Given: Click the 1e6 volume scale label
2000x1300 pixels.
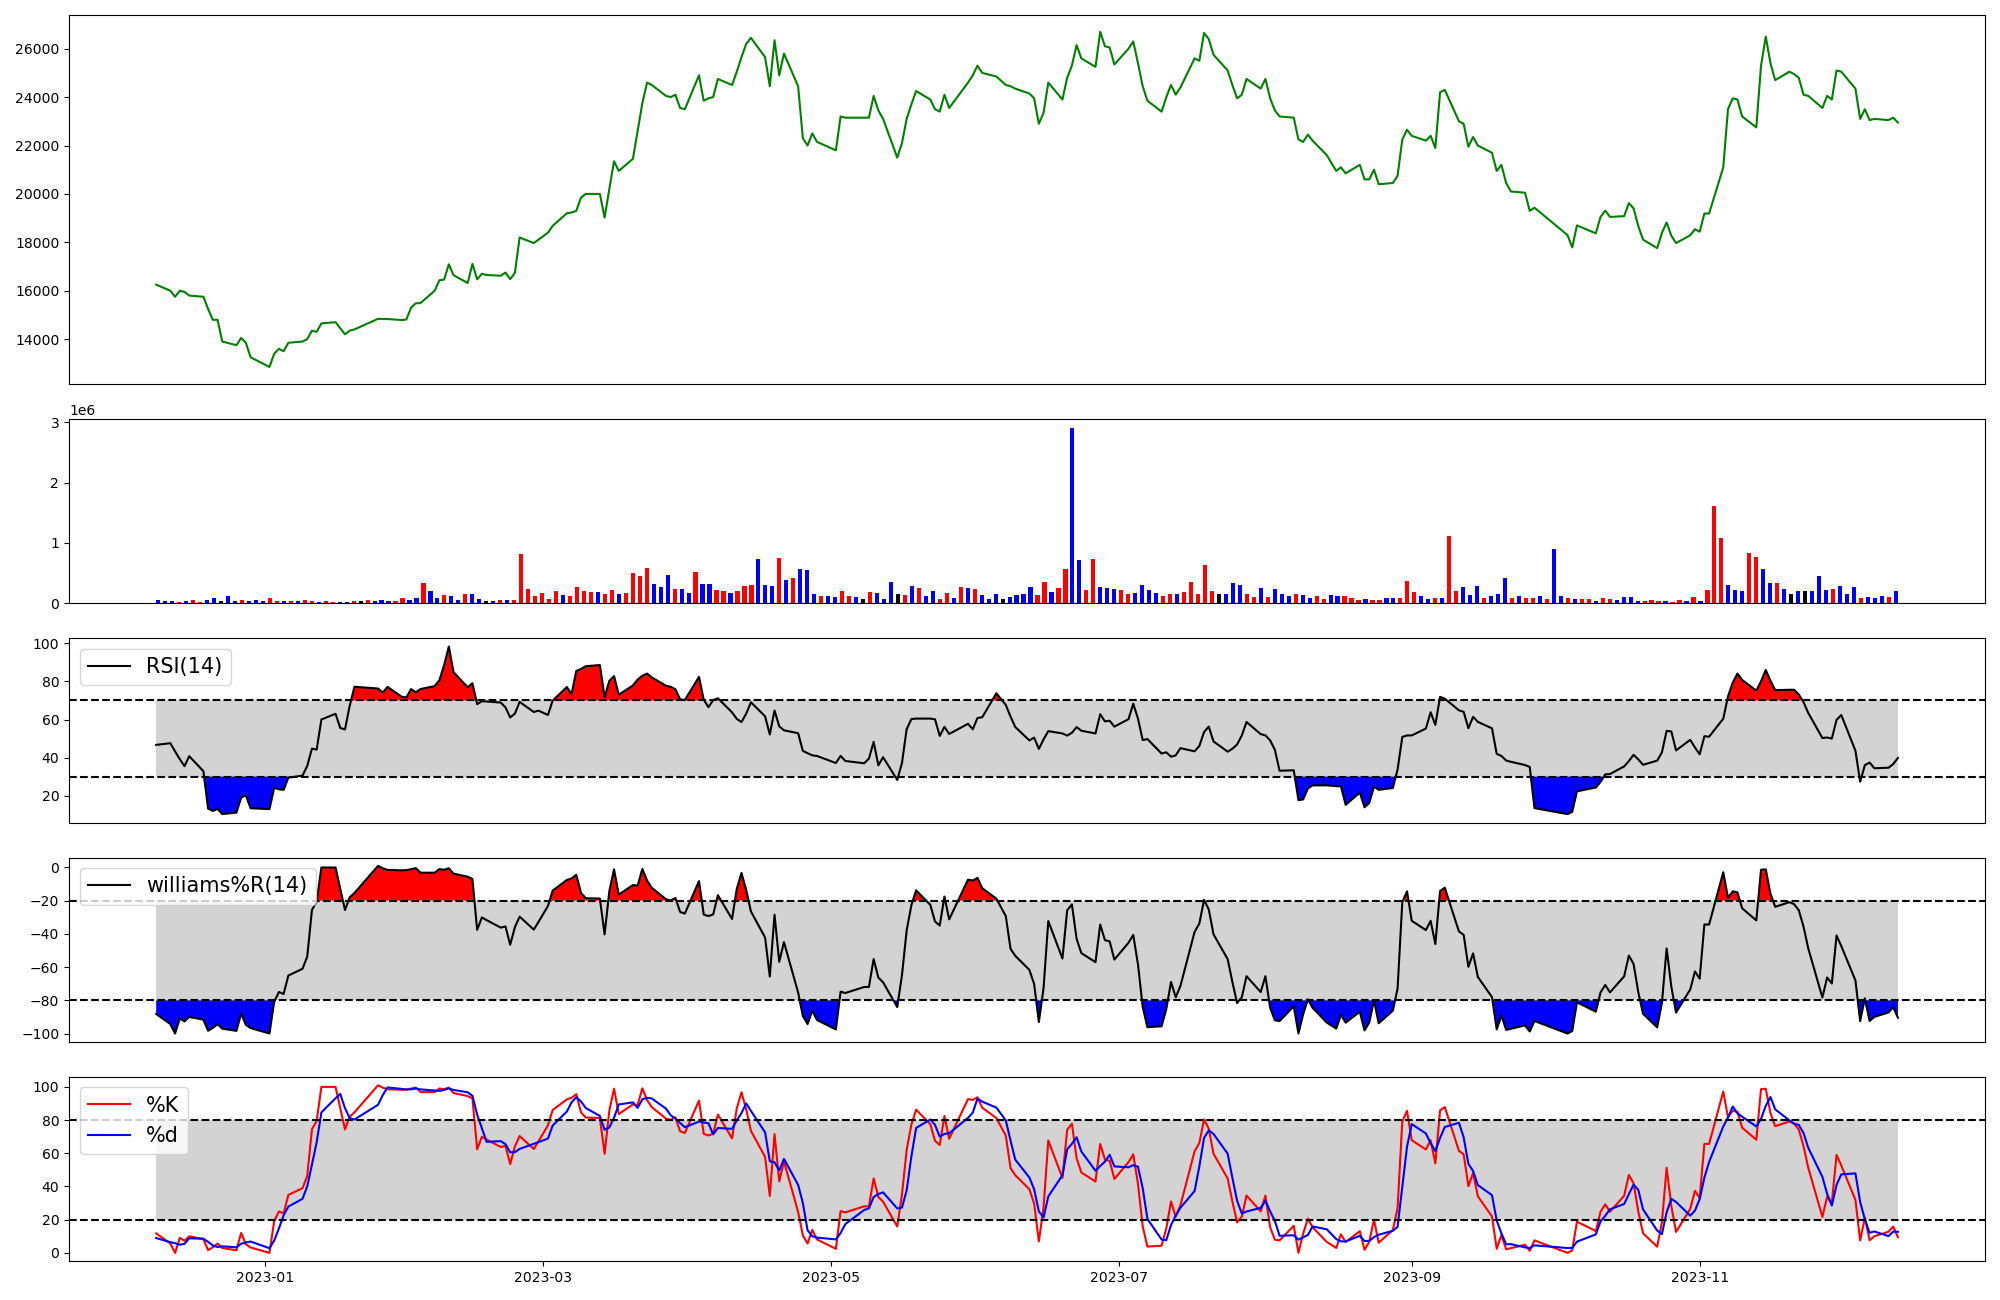Looking at the screenshot, I should coord(82,411).
